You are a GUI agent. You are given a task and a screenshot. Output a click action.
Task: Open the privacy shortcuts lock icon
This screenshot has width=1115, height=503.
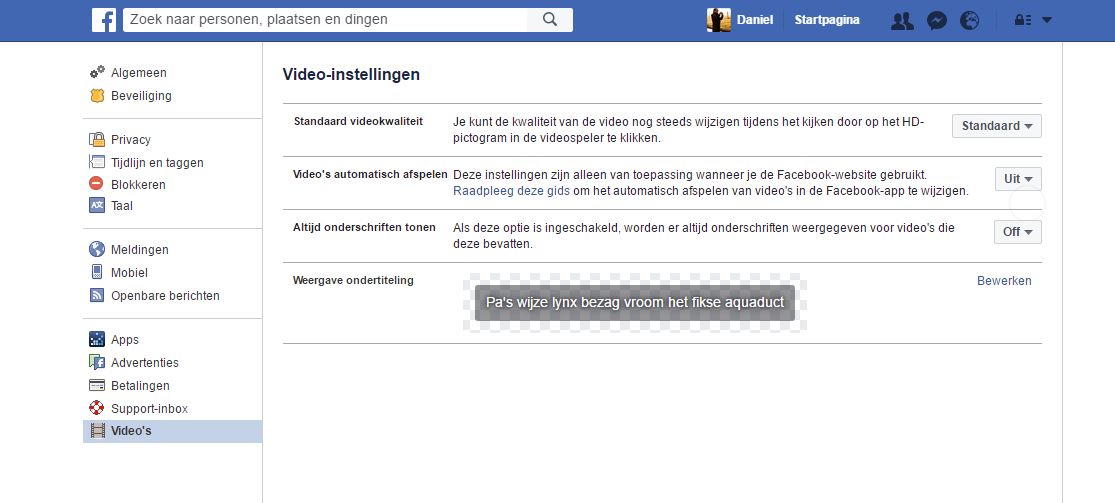pos(1022,20)
